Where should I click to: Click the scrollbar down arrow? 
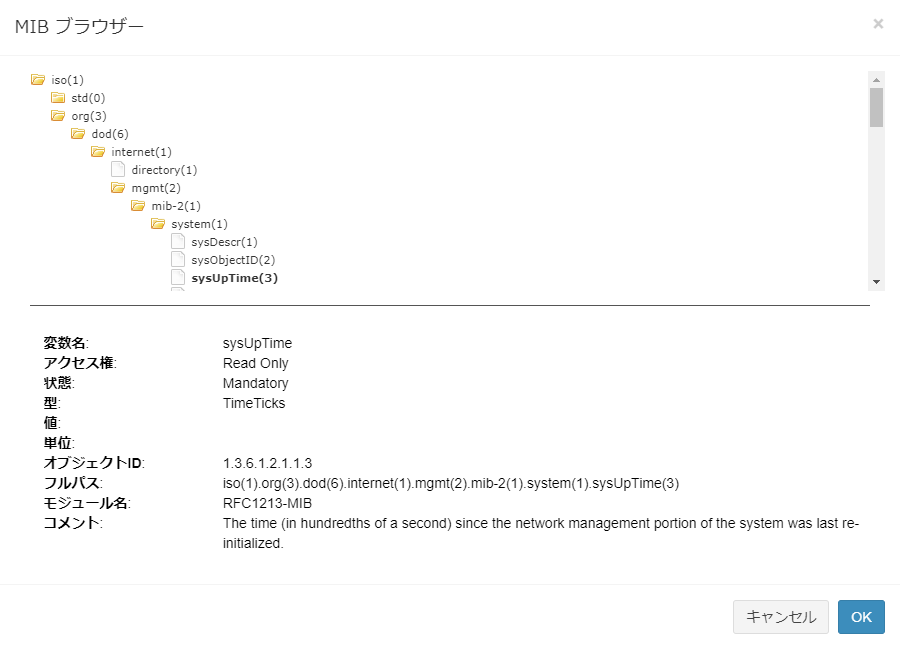876,282
